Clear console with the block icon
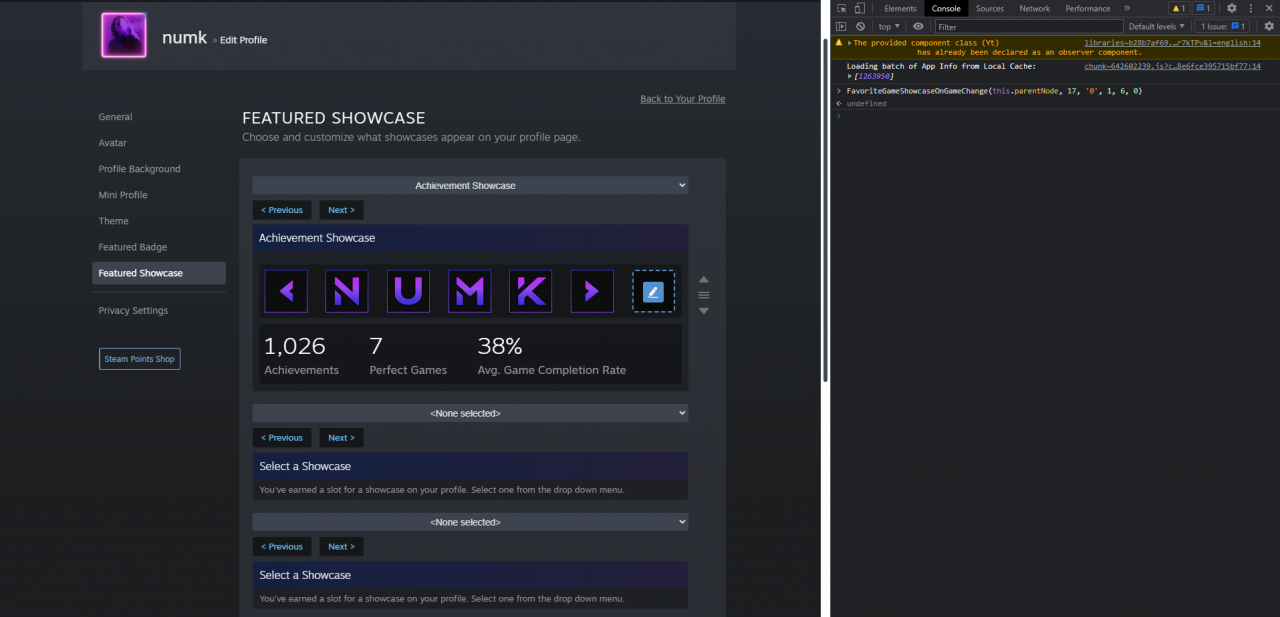The width and height of the screenshot is (1280, 617). [x=860, y=26]
